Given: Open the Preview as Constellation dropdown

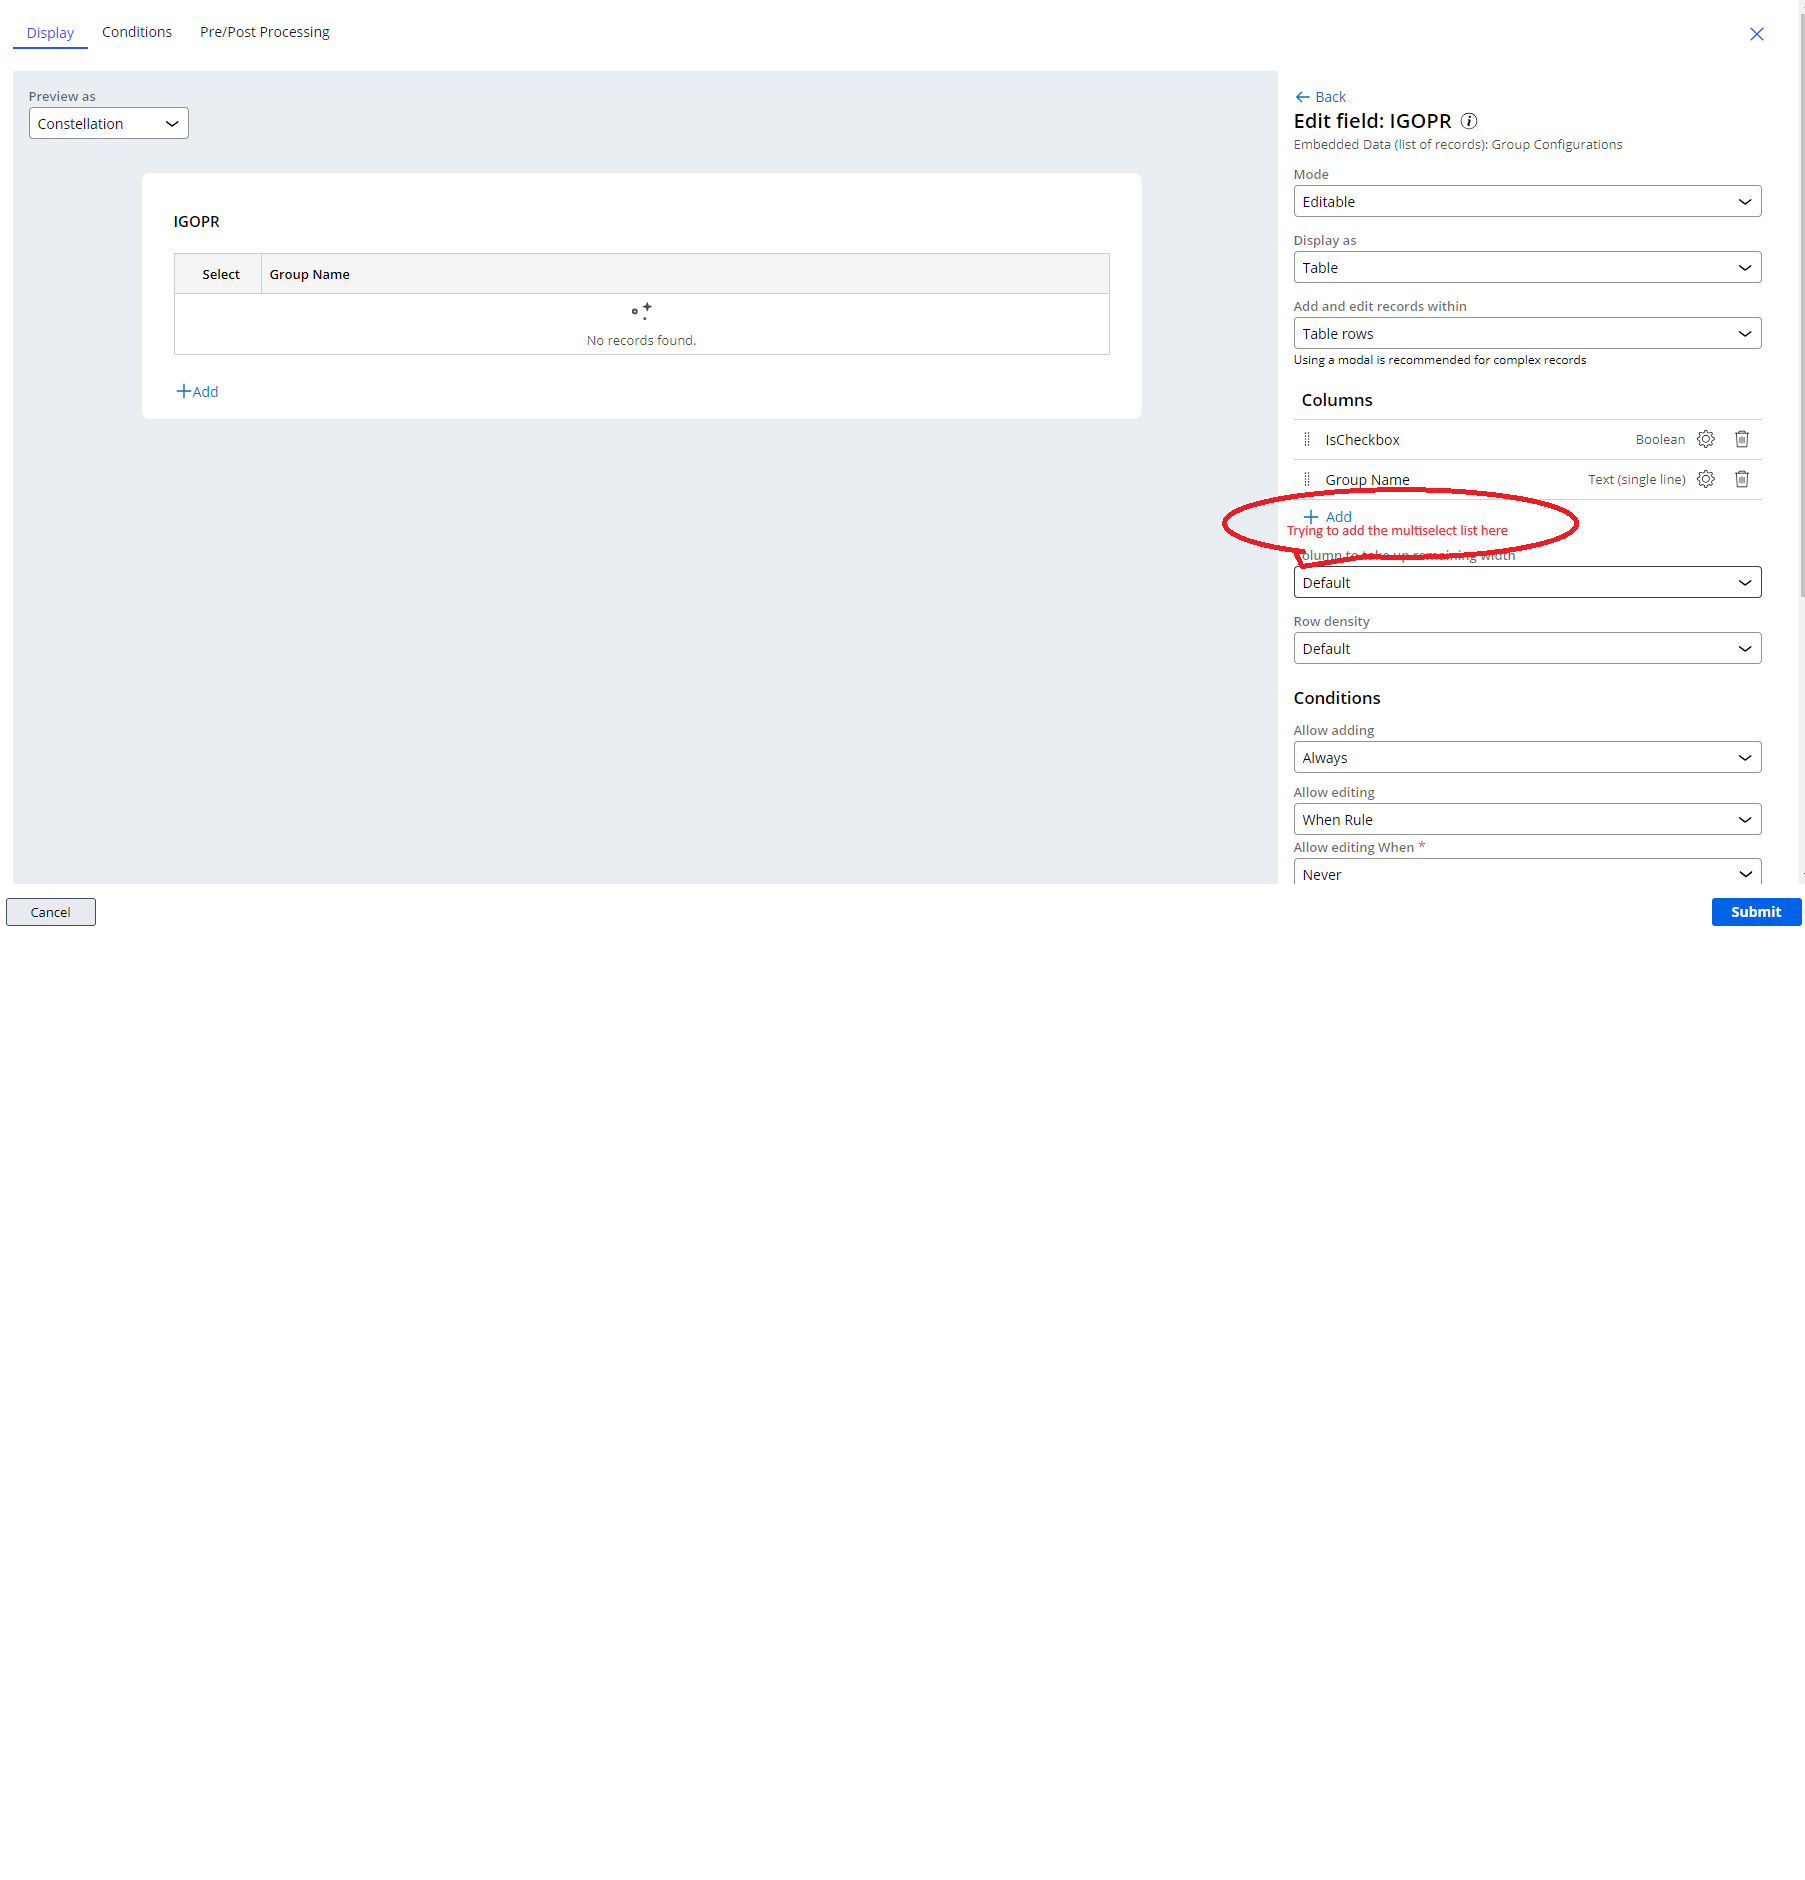Looking at the screenshot, I should pos(109,123).
